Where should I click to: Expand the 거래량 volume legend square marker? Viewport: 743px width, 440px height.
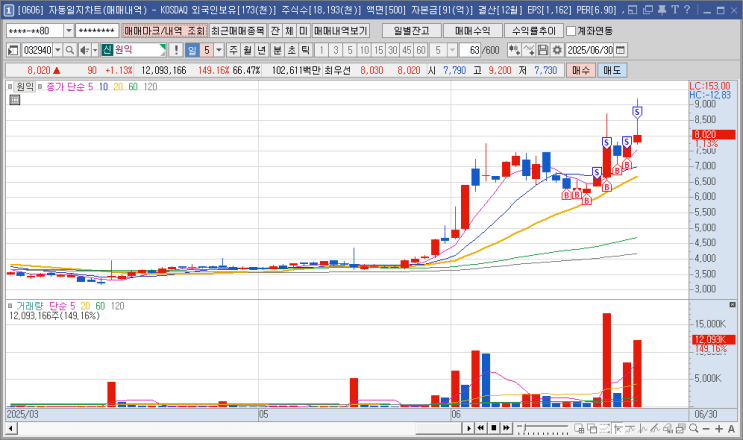[10, 306]
